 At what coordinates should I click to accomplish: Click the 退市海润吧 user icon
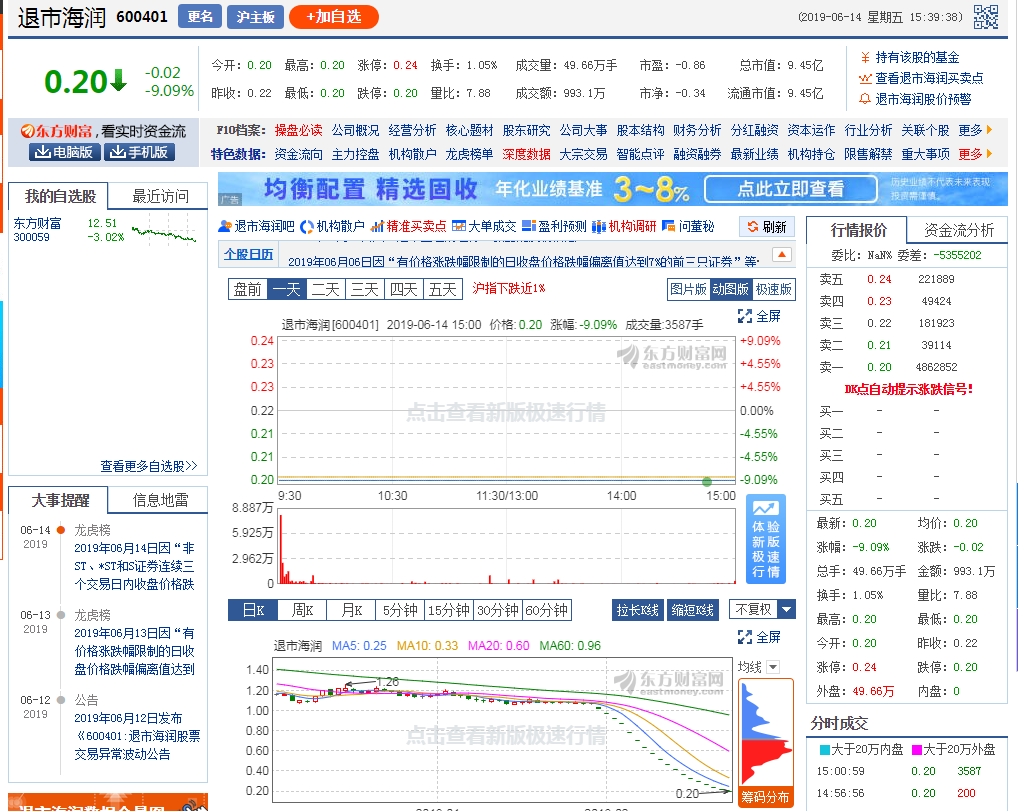(225, 226)
